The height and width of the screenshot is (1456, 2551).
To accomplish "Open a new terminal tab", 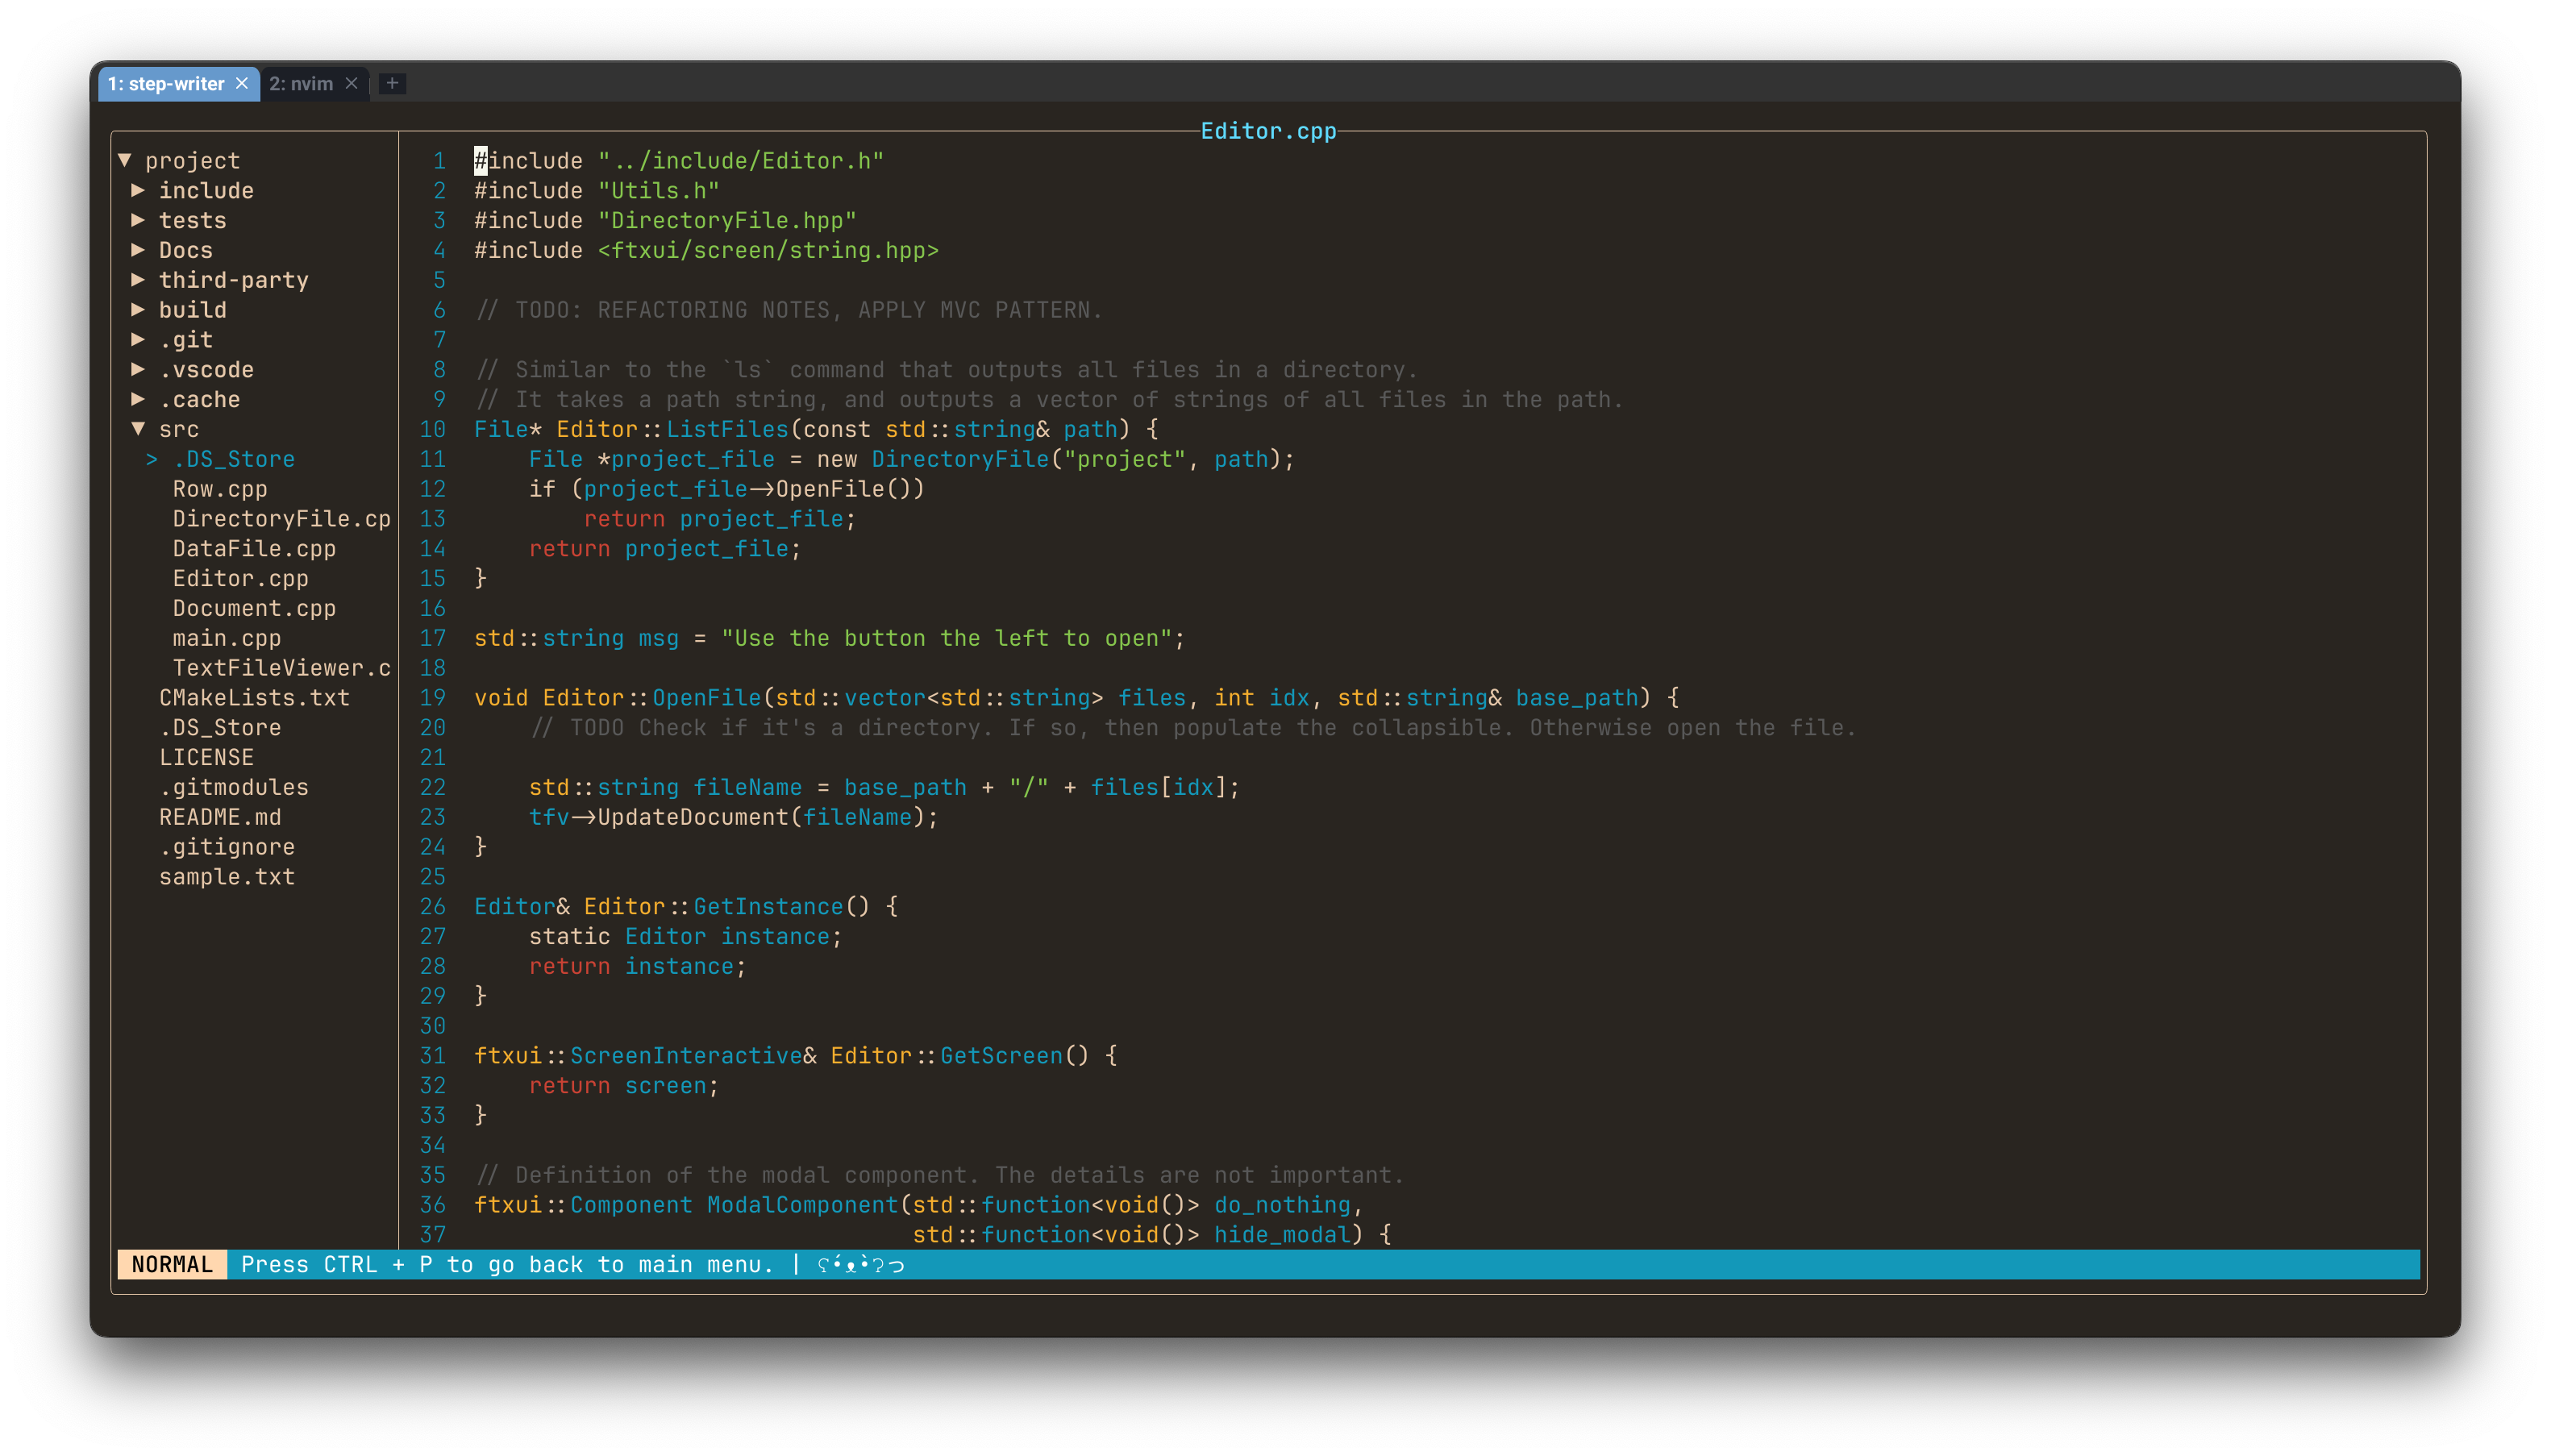I will pos(392,84).
